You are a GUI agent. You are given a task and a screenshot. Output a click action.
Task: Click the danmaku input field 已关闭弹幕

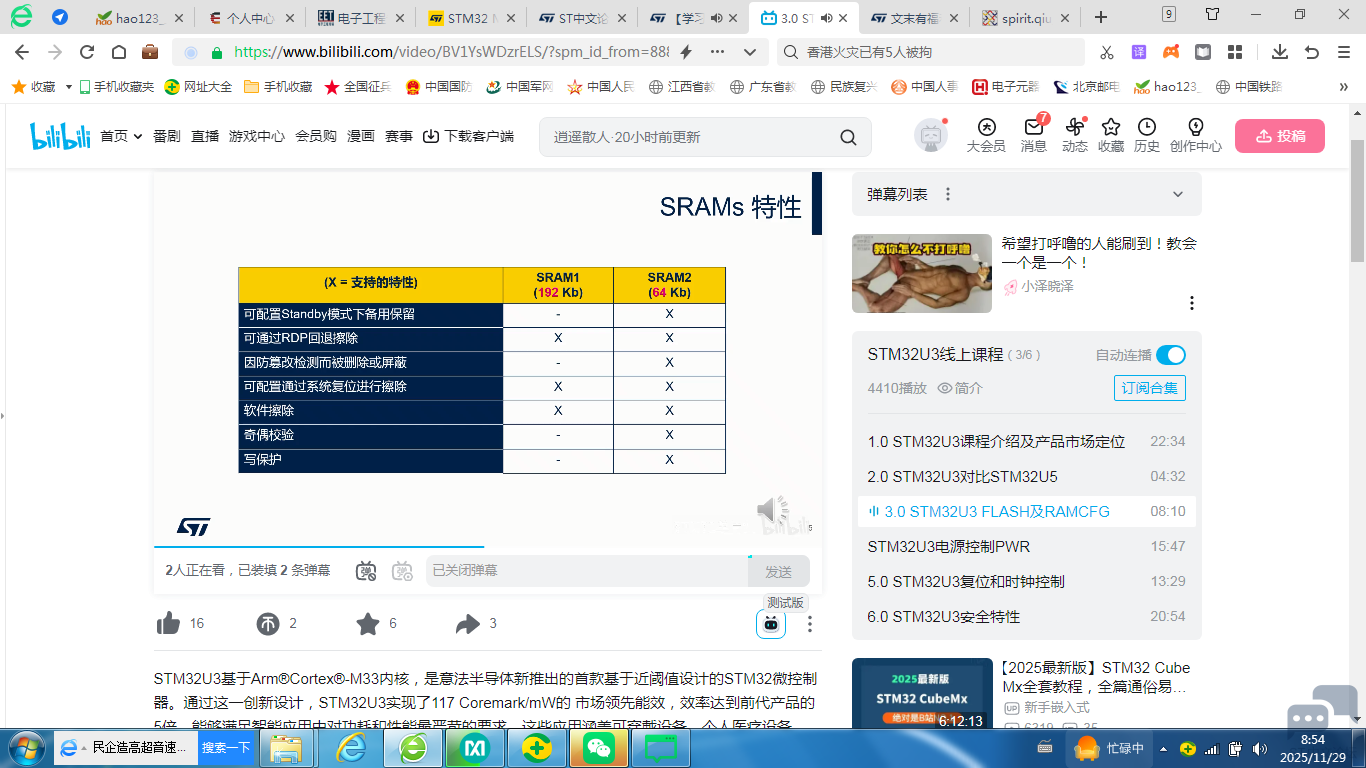point(587,571)
